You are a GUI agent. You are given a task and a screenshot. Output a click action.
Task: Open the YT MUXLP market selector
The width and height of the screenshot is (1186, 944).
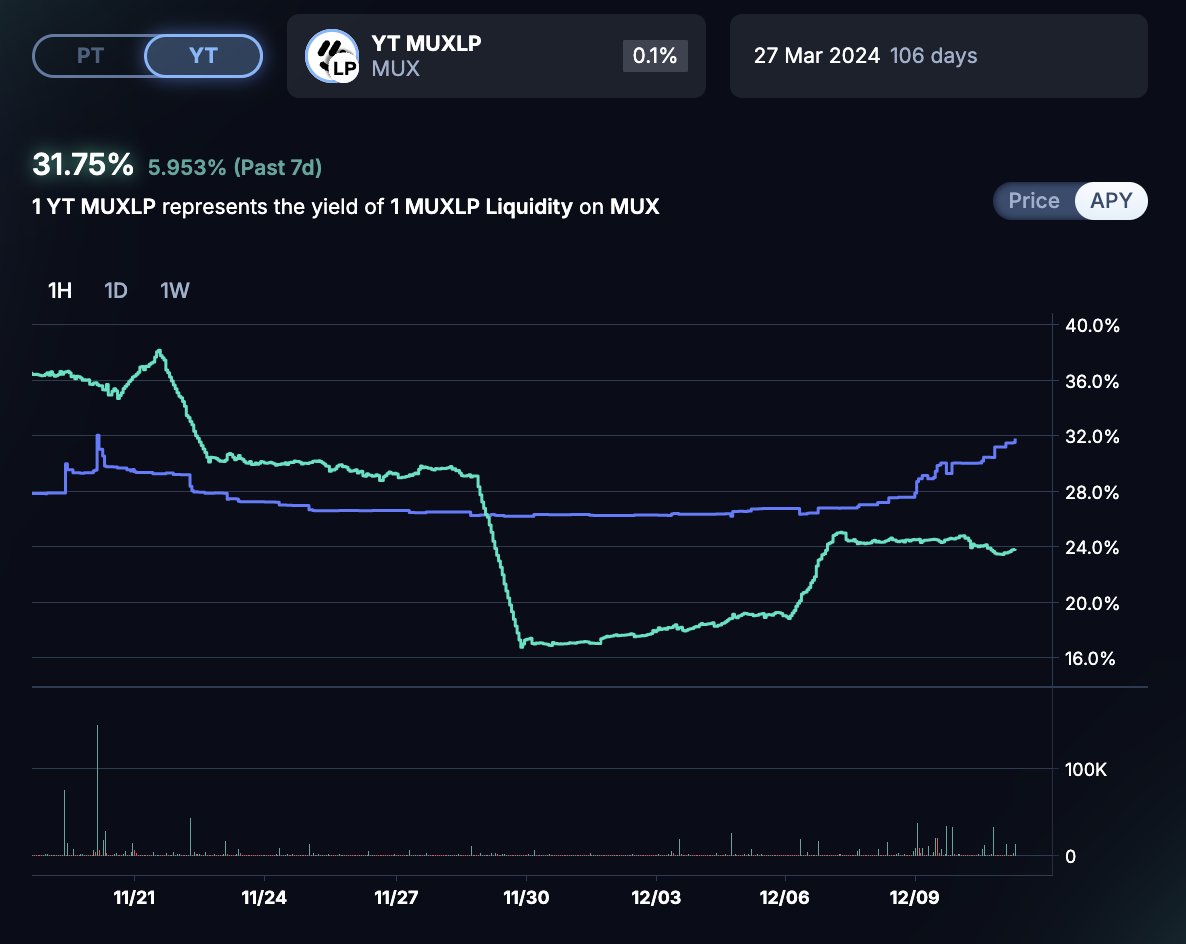point(496,56)
